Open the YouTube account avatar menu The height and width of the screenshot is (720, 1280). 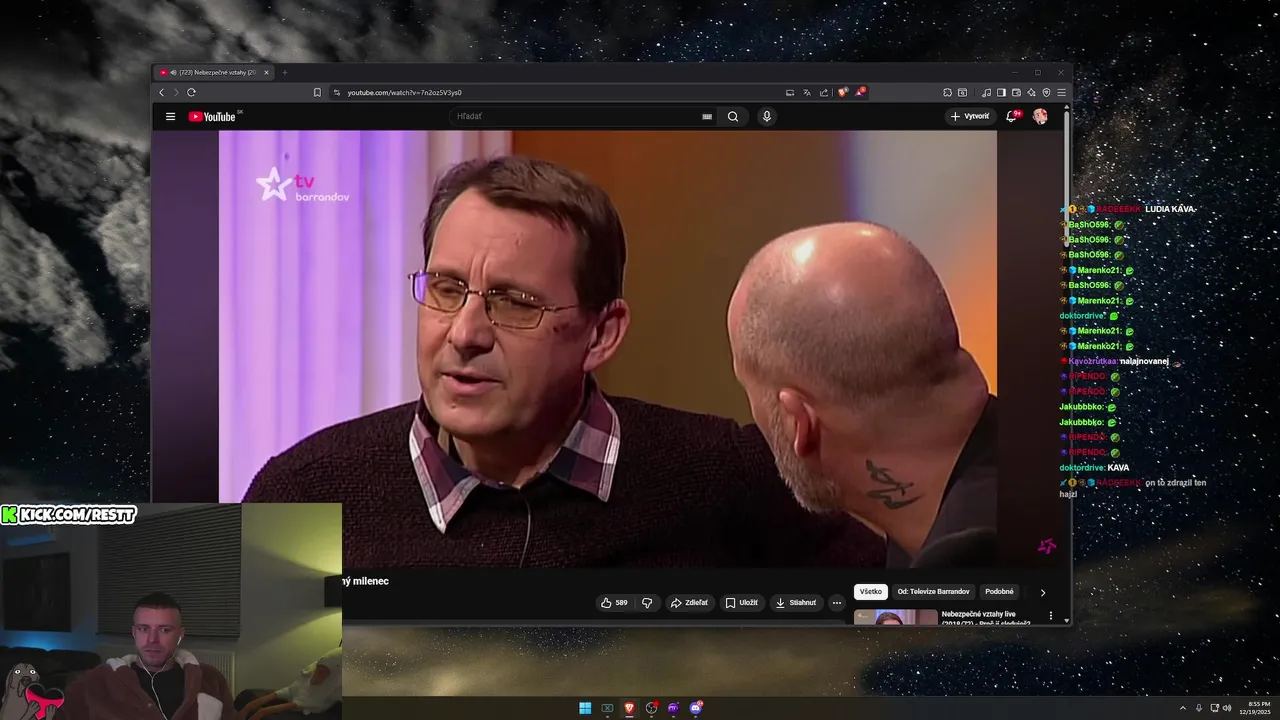pos(1040,116)
